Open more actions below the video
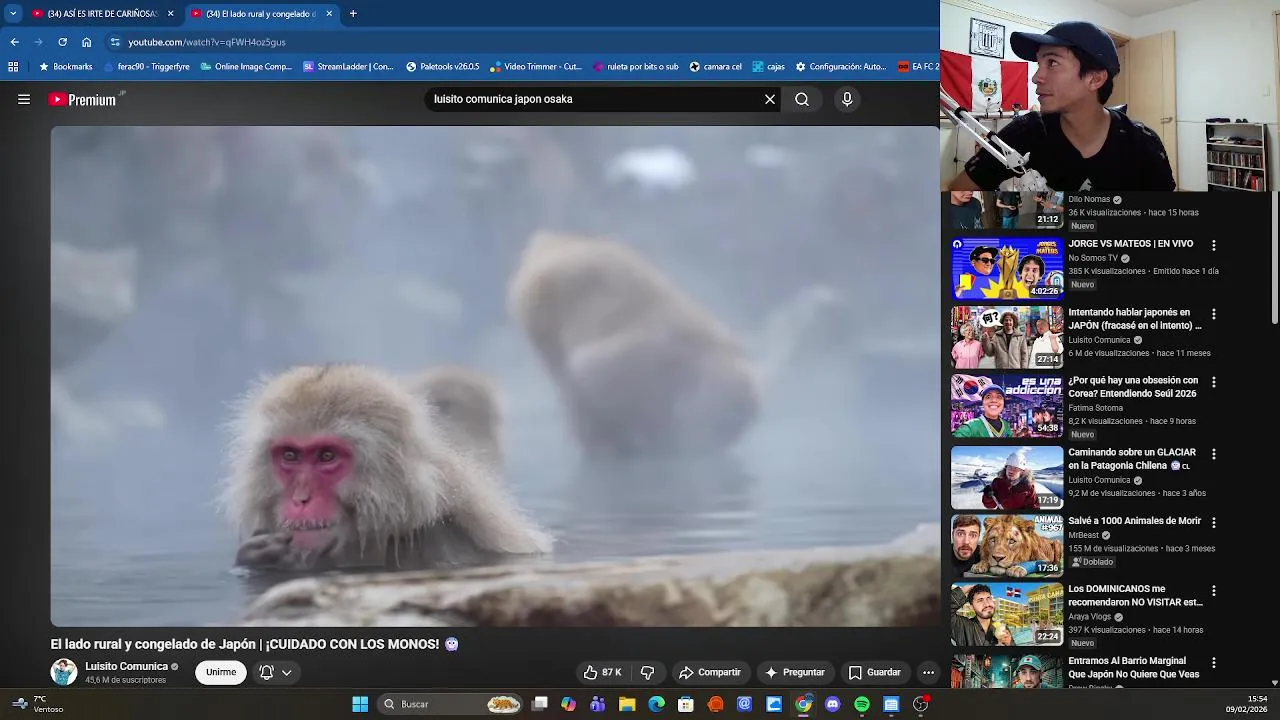This screenshot has width=1280, height=720. (928, 672)
